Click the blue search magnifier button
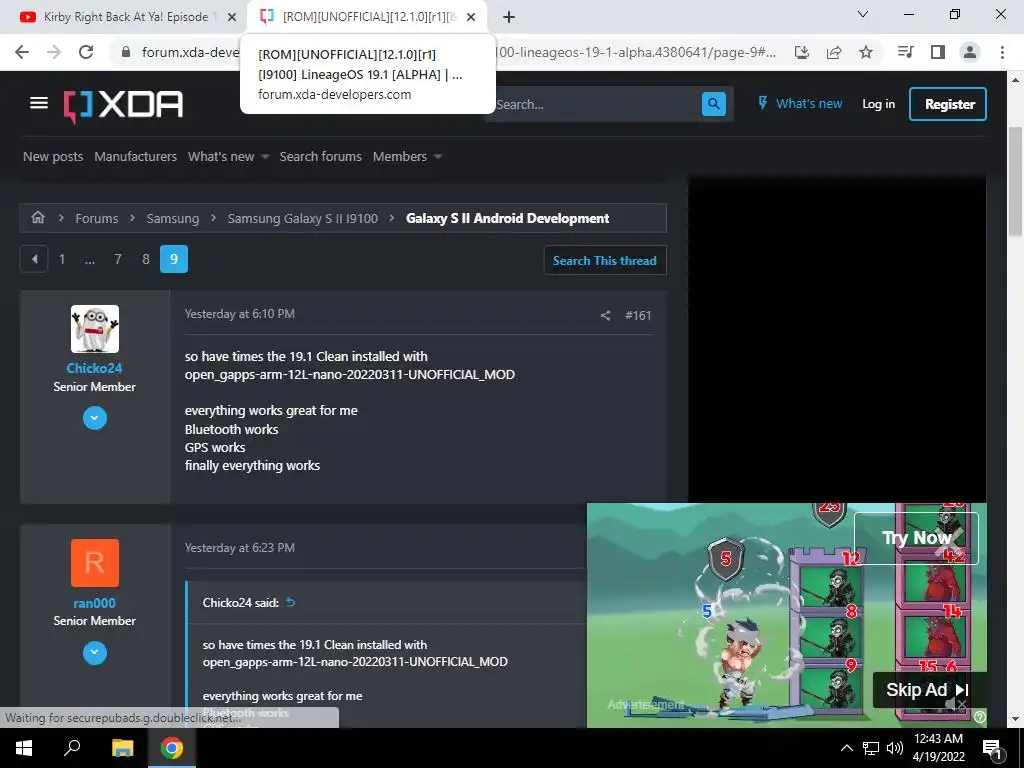The image size is (1024, 768). [714, 104]
